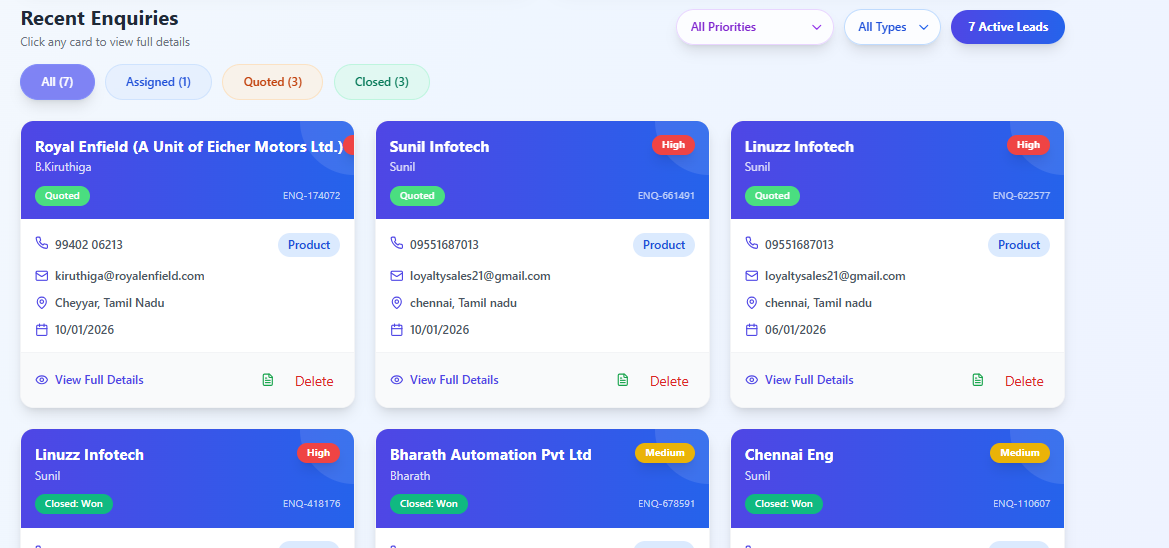Delete the Royal Enfield enquiry

[x=314, y=381]
